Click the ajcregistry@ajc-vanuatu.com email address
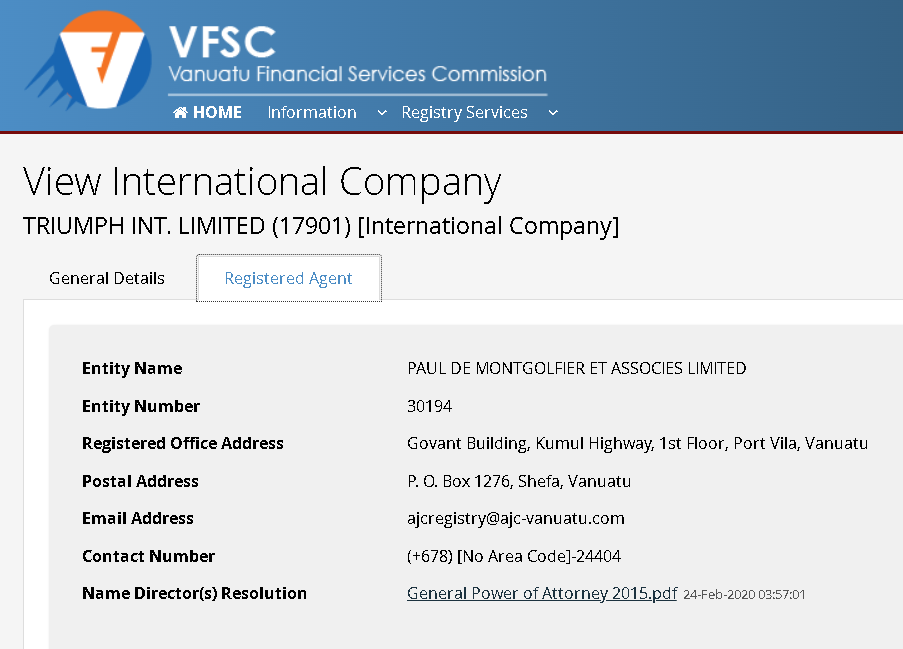The height and width of the screenshot is (649, 903). [x=515, y=518]
